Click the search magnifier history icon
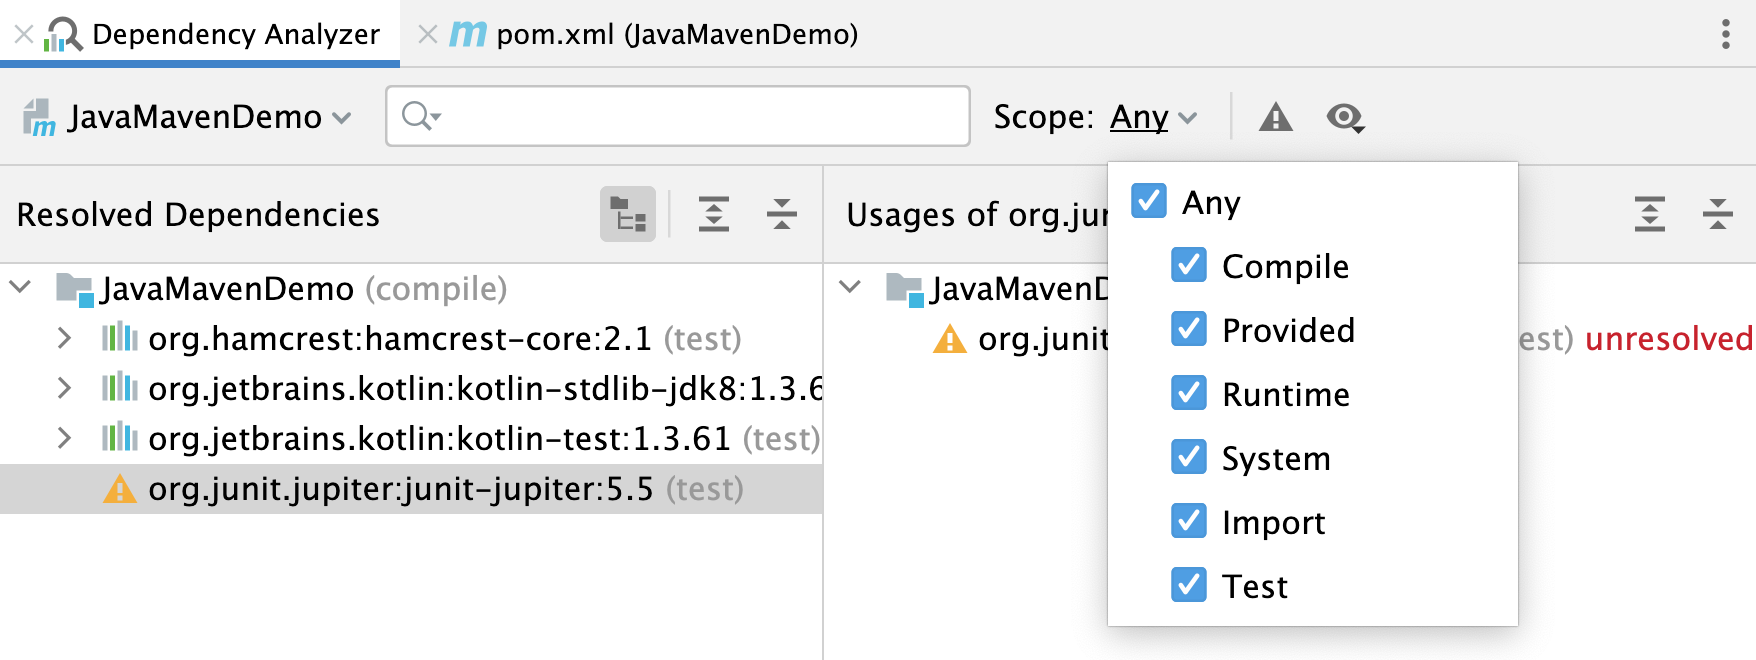 pos(420,116)
